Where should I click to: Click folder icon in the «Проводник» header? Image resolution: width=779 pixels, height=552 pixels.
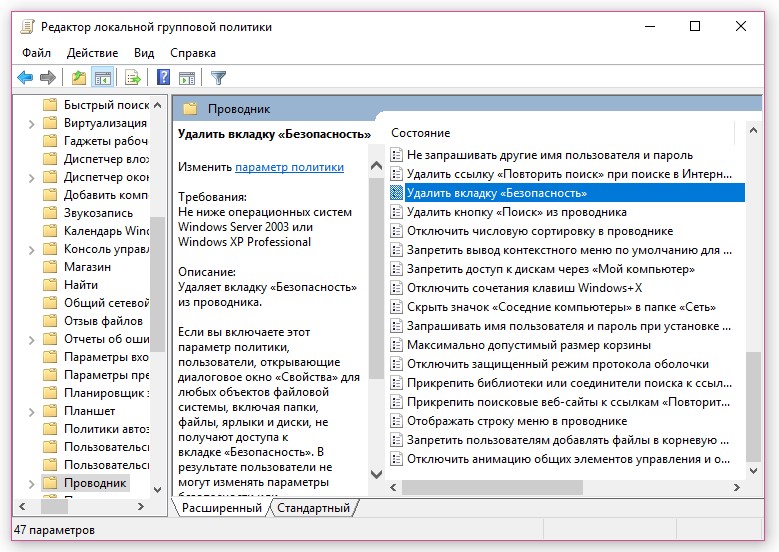coord(190,109)
